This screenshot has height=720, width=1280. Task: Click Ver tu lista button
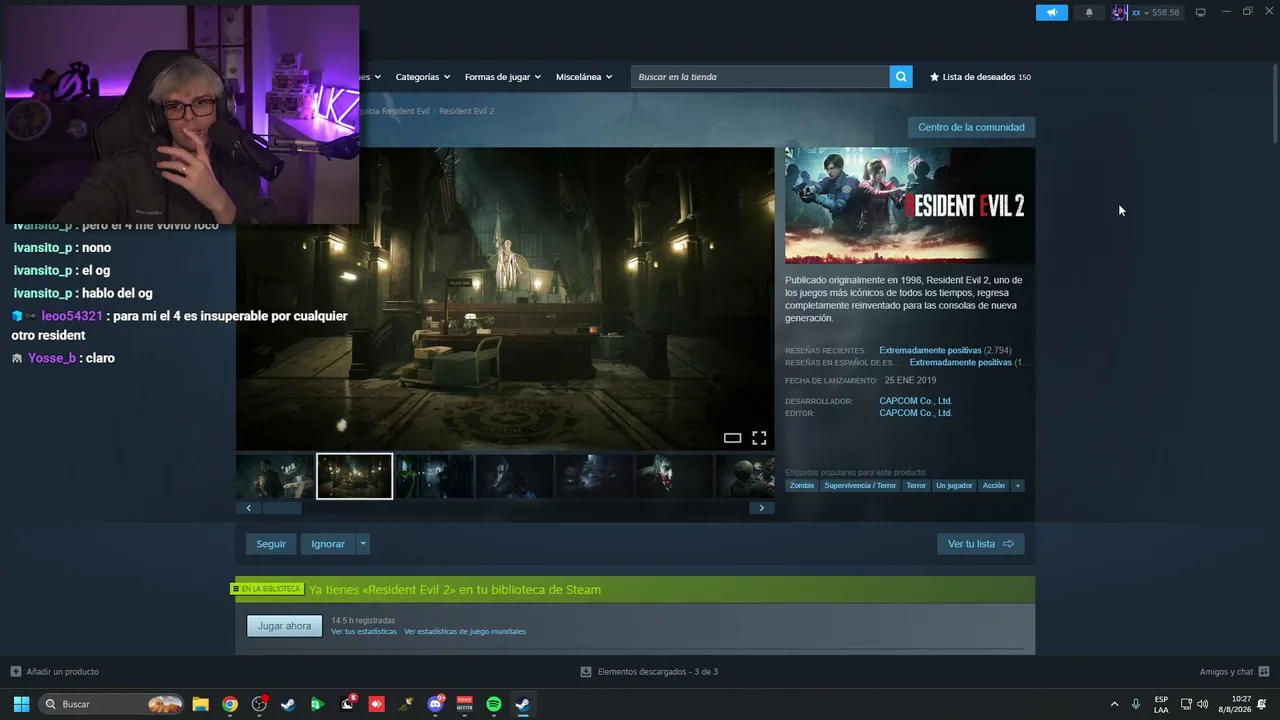point(980,544)
